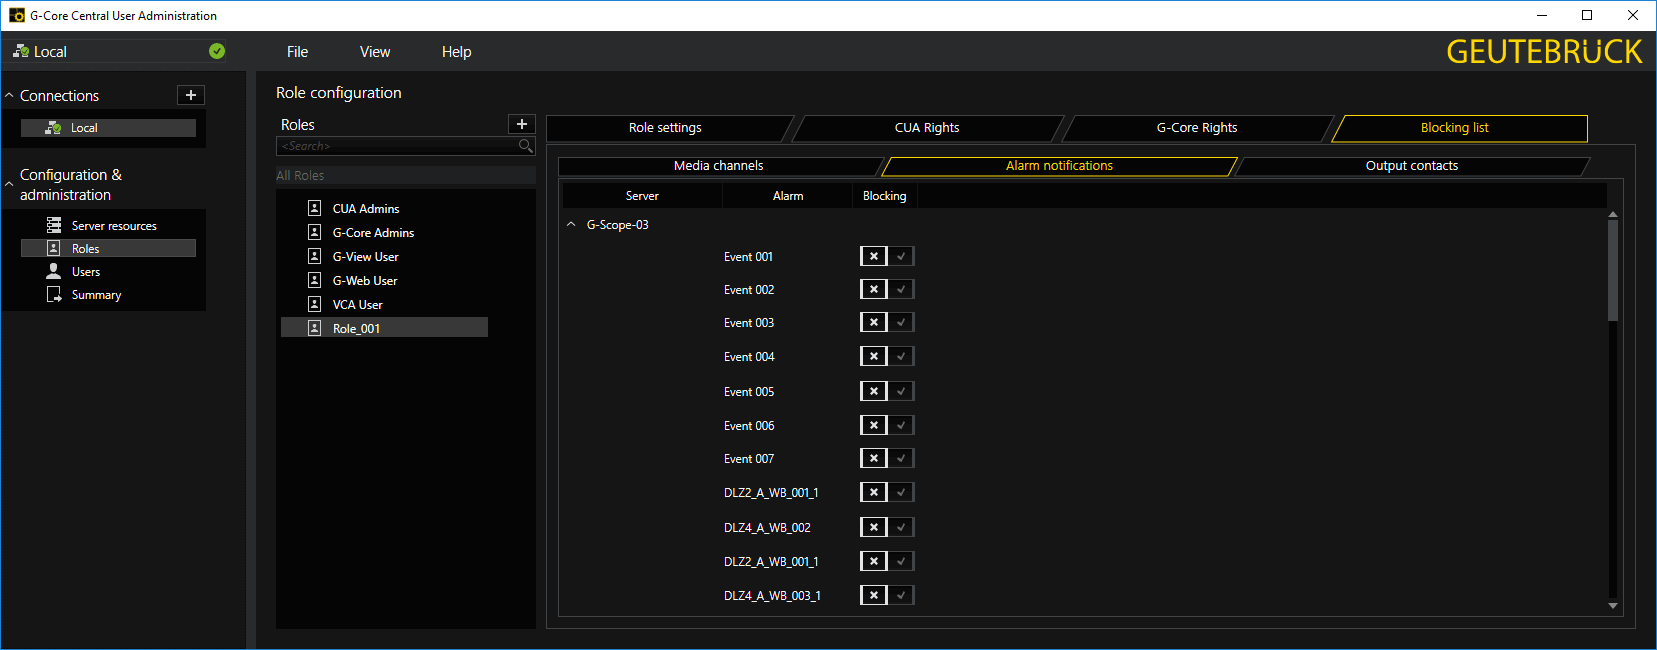Allow Event 001 with the checkmark toggle
Image resolution: width=1657 pixels, height=650 pixels.
pyautogui.click(x=901, y=256)
